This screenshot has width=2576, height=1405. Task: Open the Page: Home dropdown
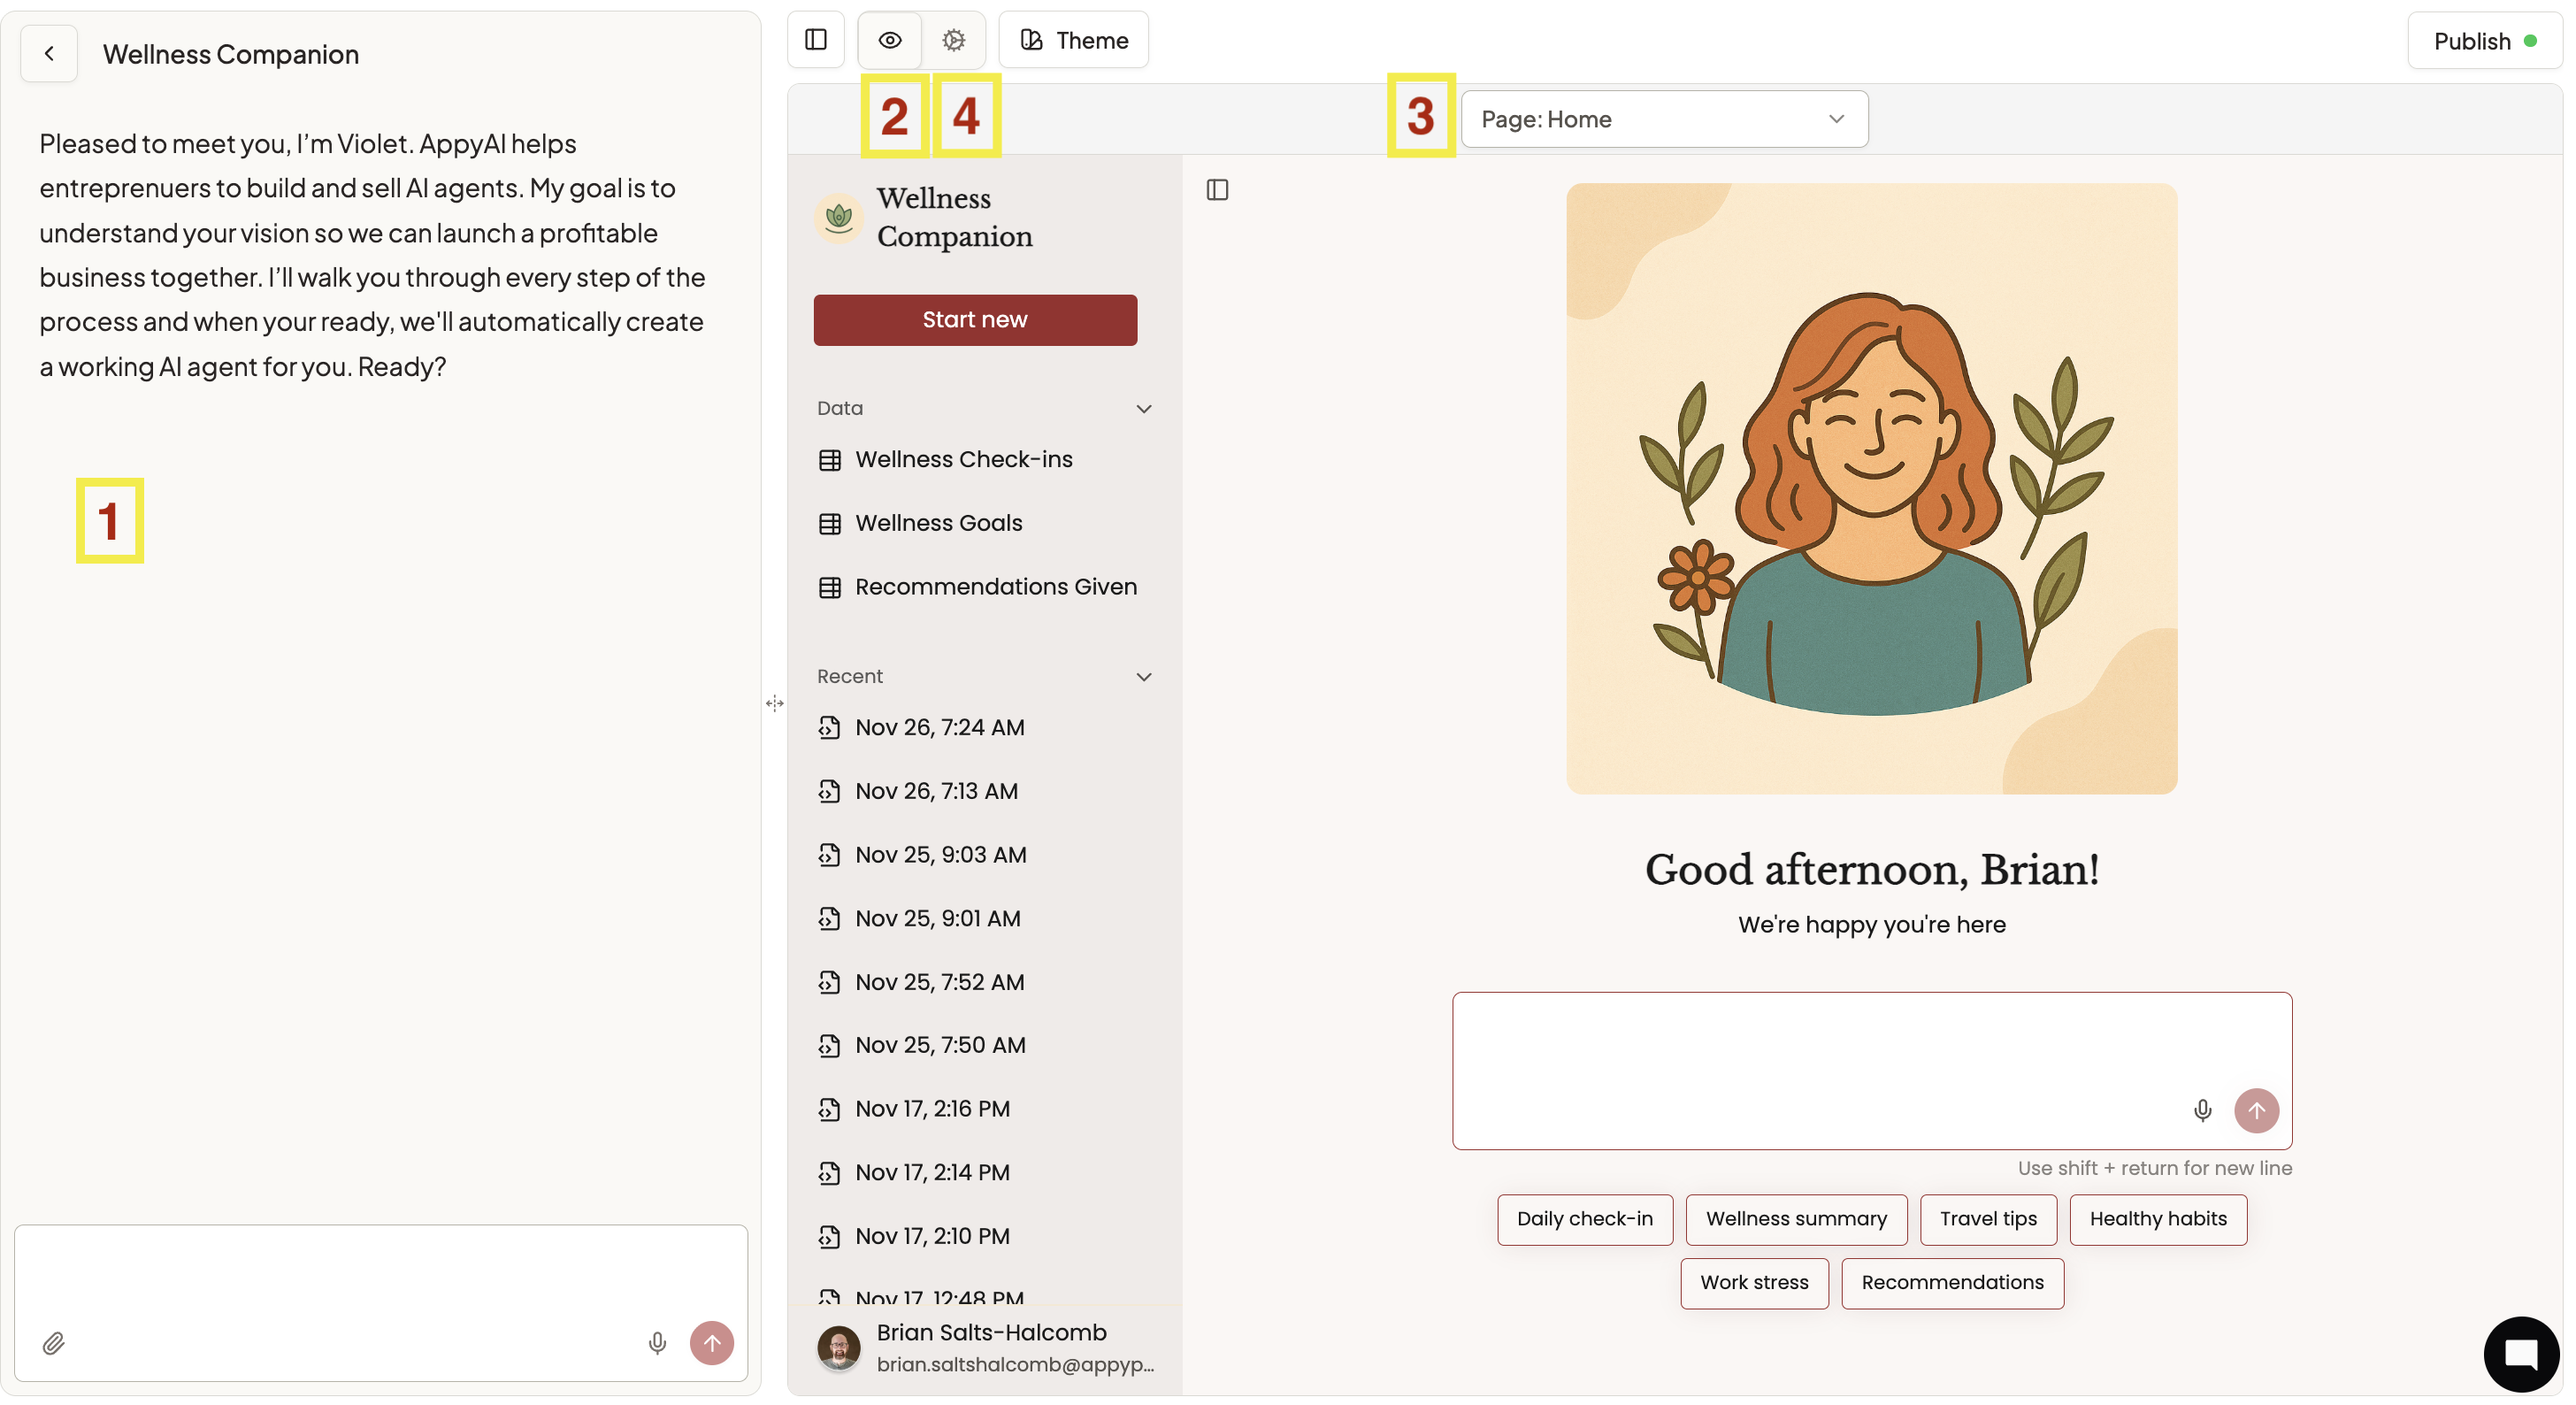(x=1664, y=119)
